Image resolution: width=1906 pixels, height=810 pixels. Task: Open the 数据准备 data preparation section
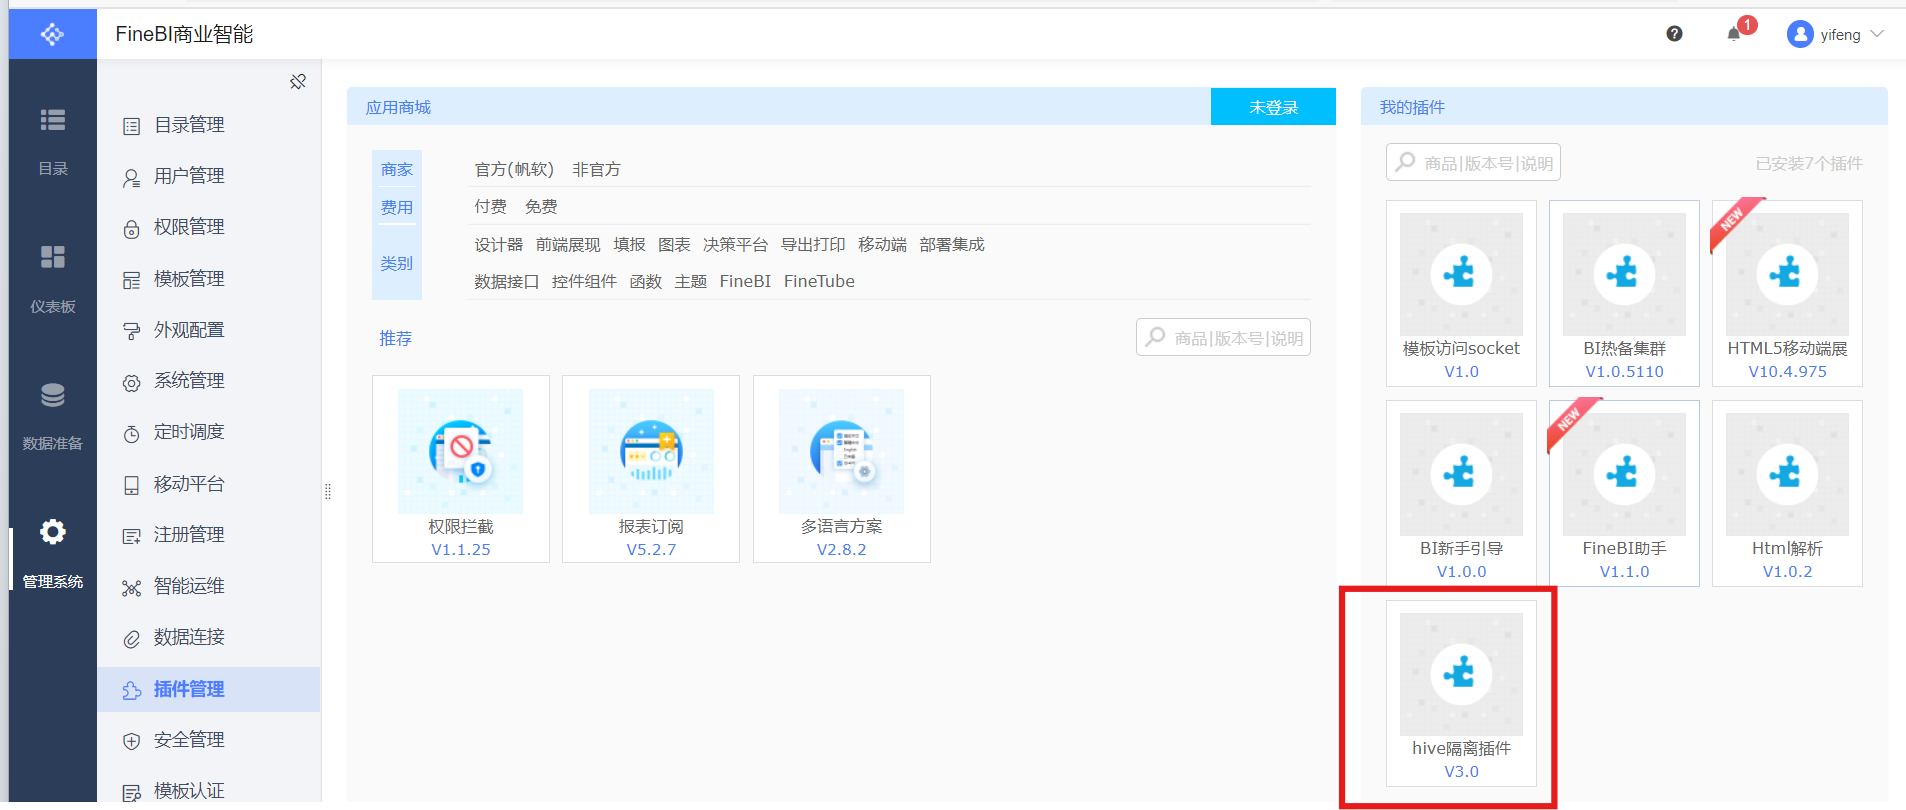(53, 417)
